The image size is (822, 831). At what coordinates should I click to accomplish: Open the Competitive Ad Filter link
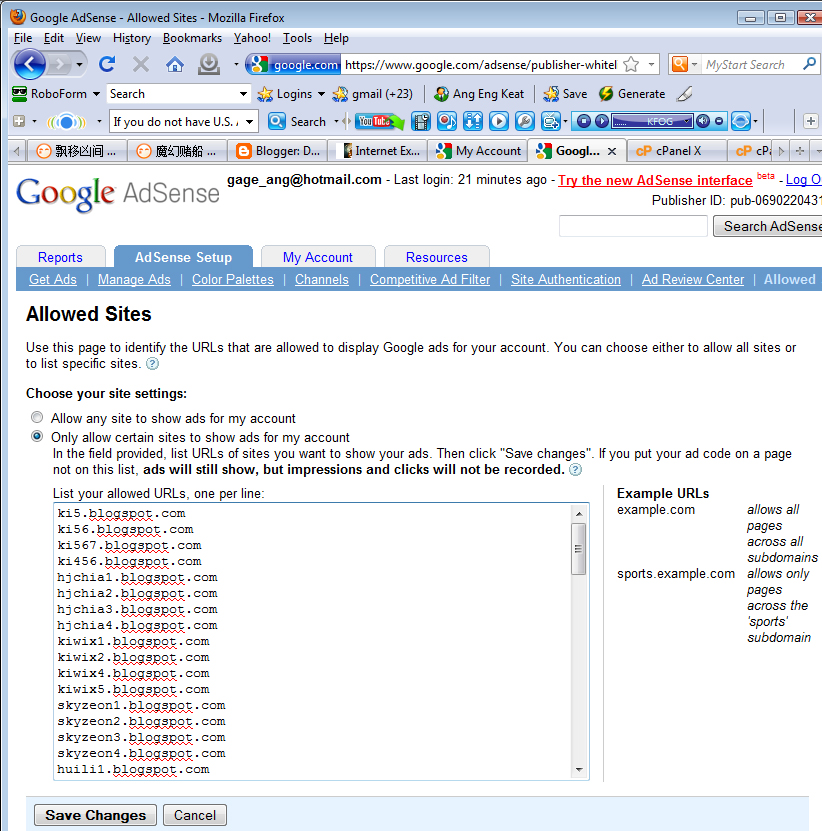point(430,279)
